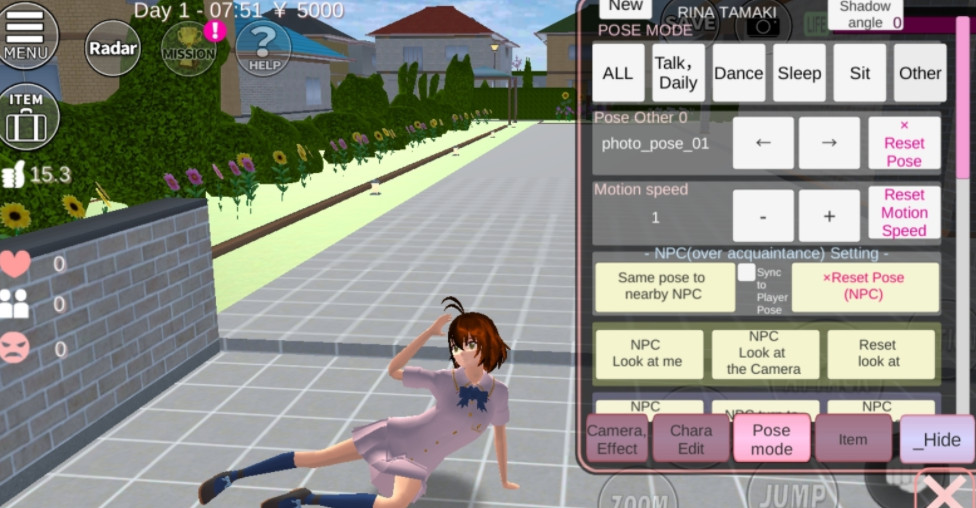Click Reset look at button
The width and height of the screenshot is (976, 508).
[x=880, y=354]
